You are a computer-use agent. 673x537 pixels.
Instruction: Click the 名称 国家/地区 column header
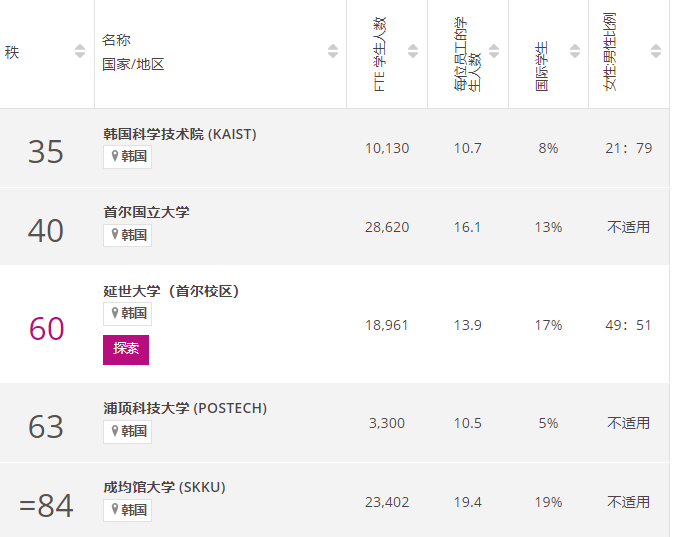pyautogui.click(x=133, y=52)
